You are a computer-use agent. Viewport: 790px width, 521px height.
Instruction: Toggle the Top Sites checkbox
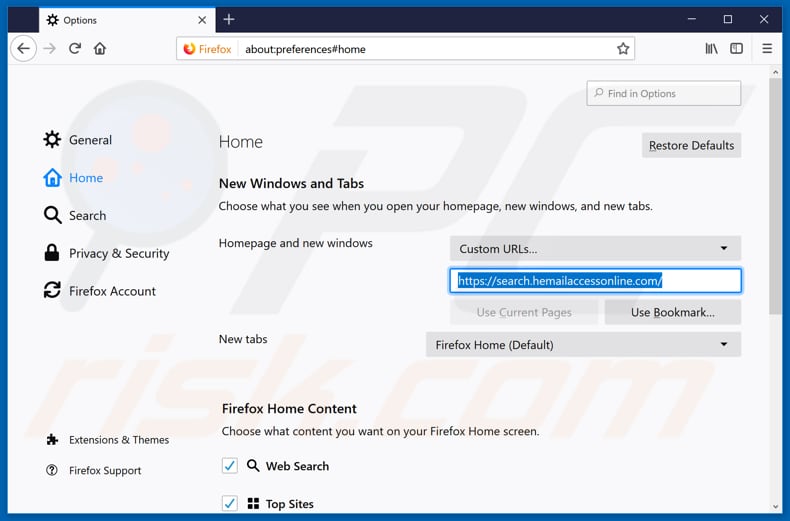coord(230,503)
